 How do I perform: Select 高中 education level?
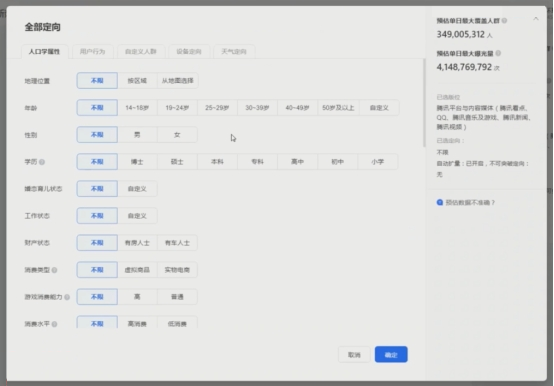tap(297, 162)
